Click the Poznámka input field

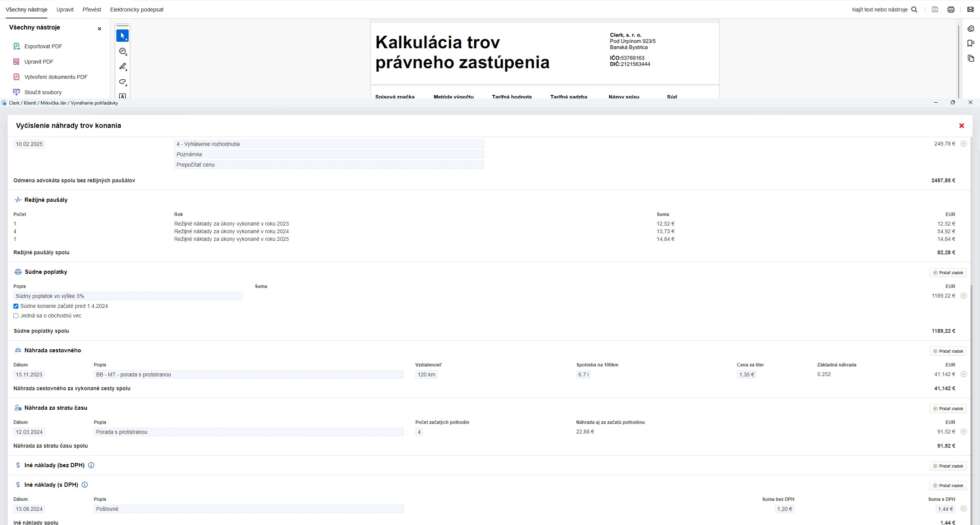tap(329, 154)
